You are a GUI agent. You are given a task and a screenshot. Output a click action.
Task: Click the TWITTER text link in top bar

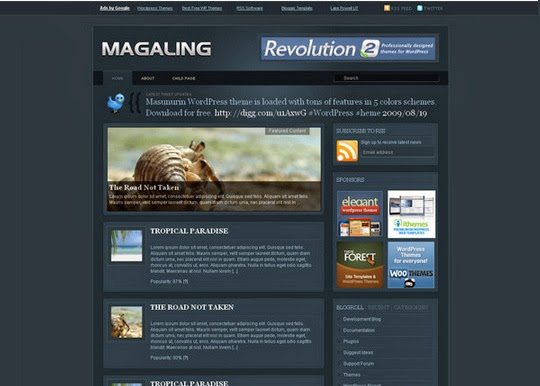coord(433,8)
